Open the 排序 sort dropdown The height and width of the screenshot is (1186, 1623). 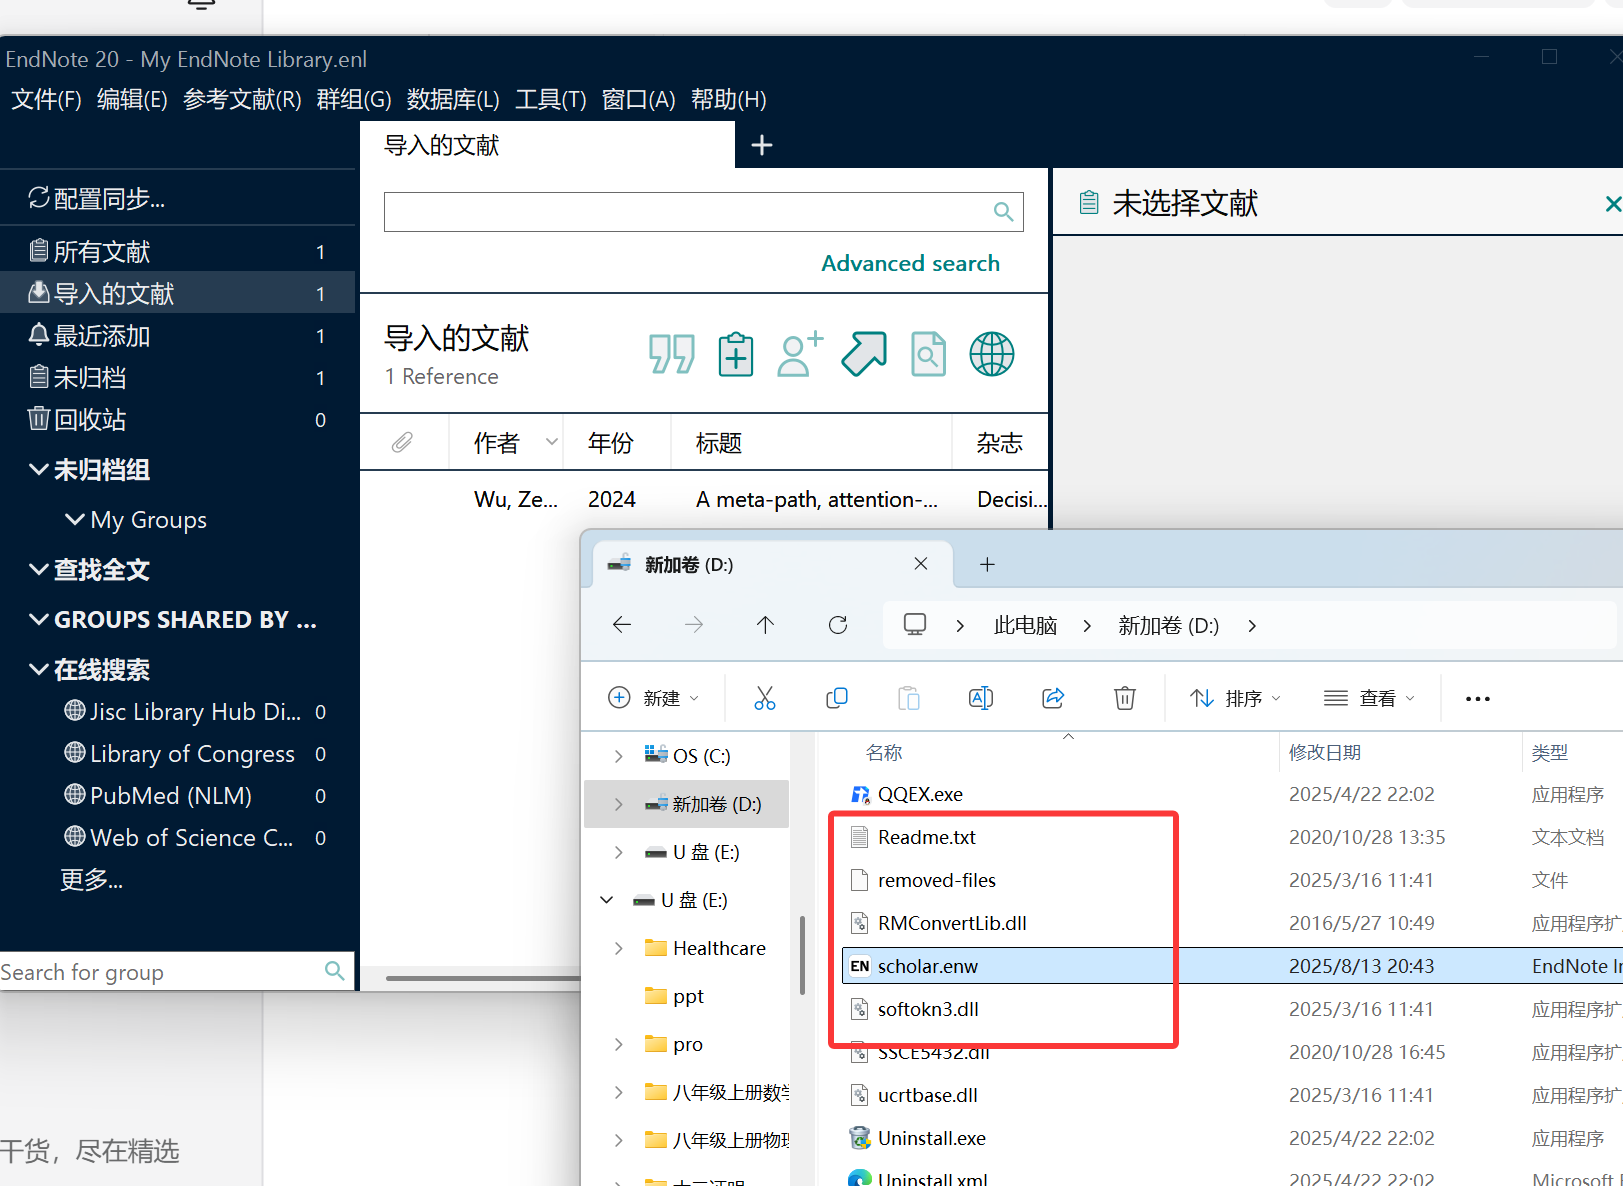click(1235, 698)
